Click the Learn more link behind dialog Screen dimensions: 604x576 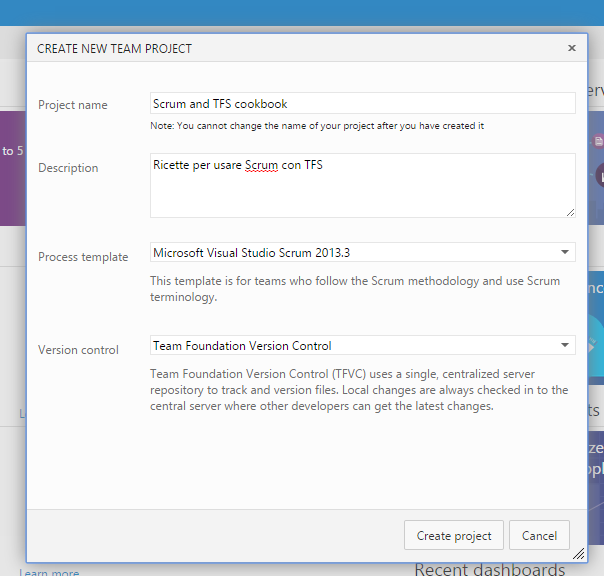49,572
